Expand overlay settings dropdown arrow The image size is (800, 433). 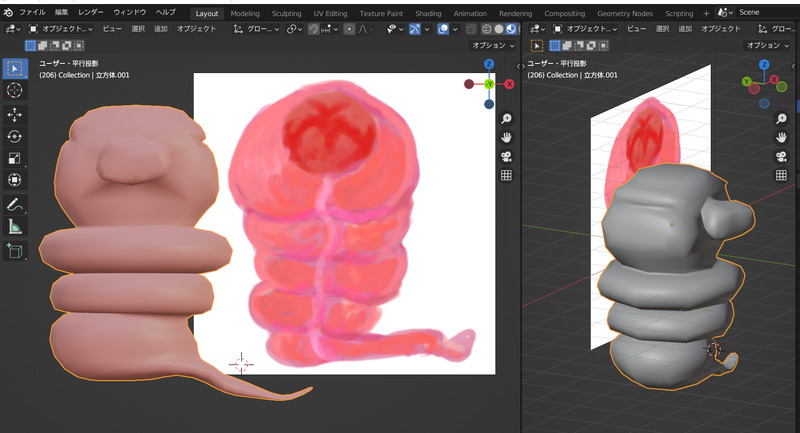455,29
